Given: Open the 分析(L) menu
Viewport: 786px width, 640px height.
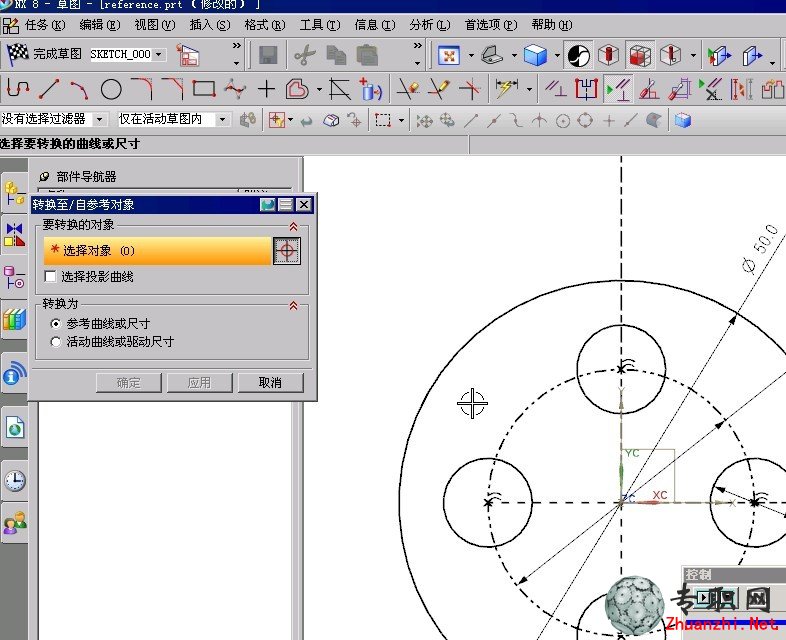Looking at the screenshot, I should [430, 25].
